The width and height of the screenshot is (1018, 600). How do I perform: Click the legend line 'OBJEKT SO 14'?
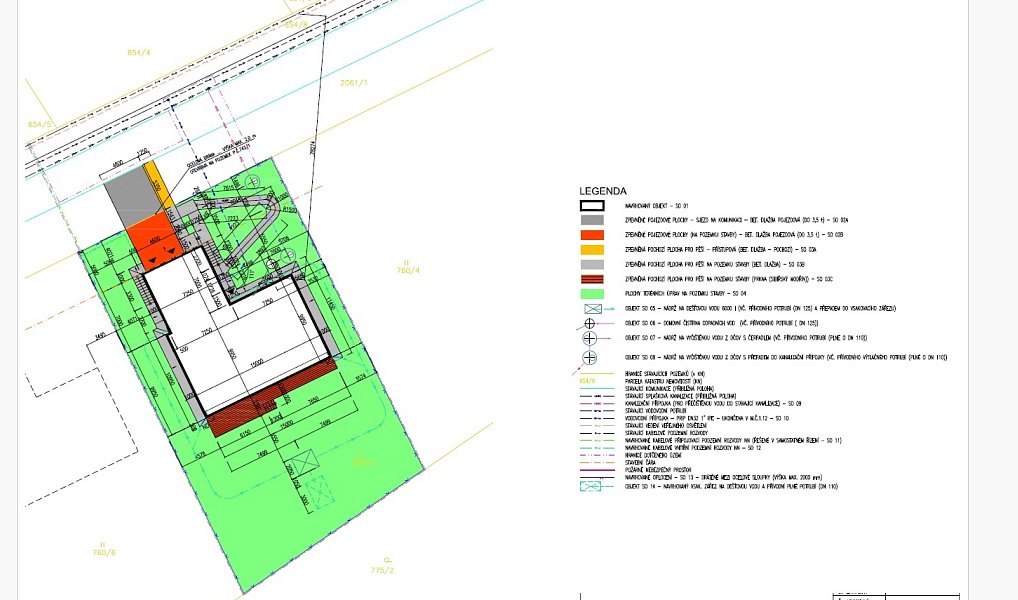click(731, 486)
